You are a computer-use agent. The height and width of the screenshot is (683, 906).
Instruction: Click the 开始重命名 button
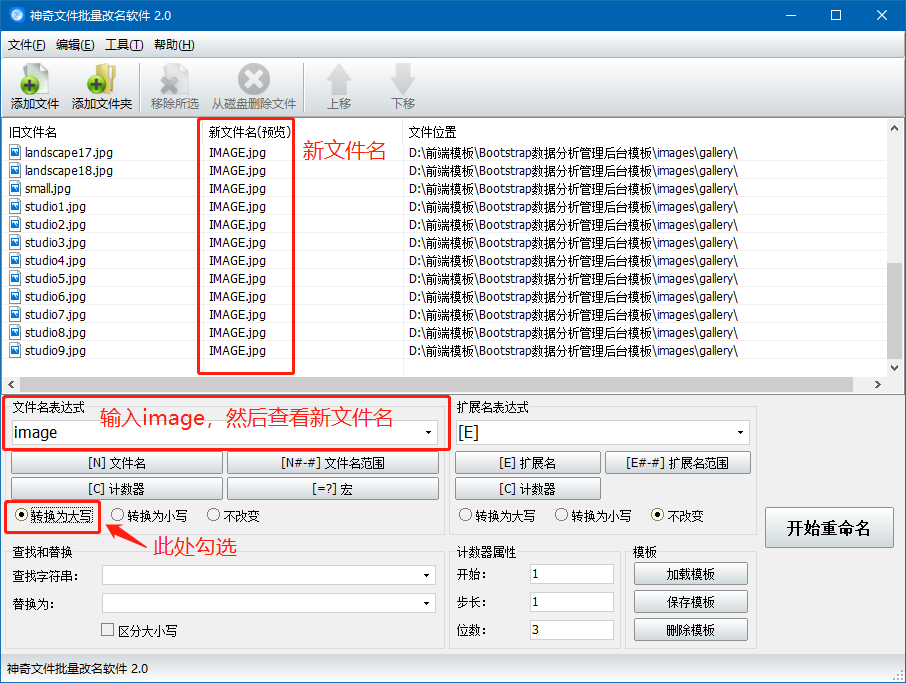tap(828, 528)
